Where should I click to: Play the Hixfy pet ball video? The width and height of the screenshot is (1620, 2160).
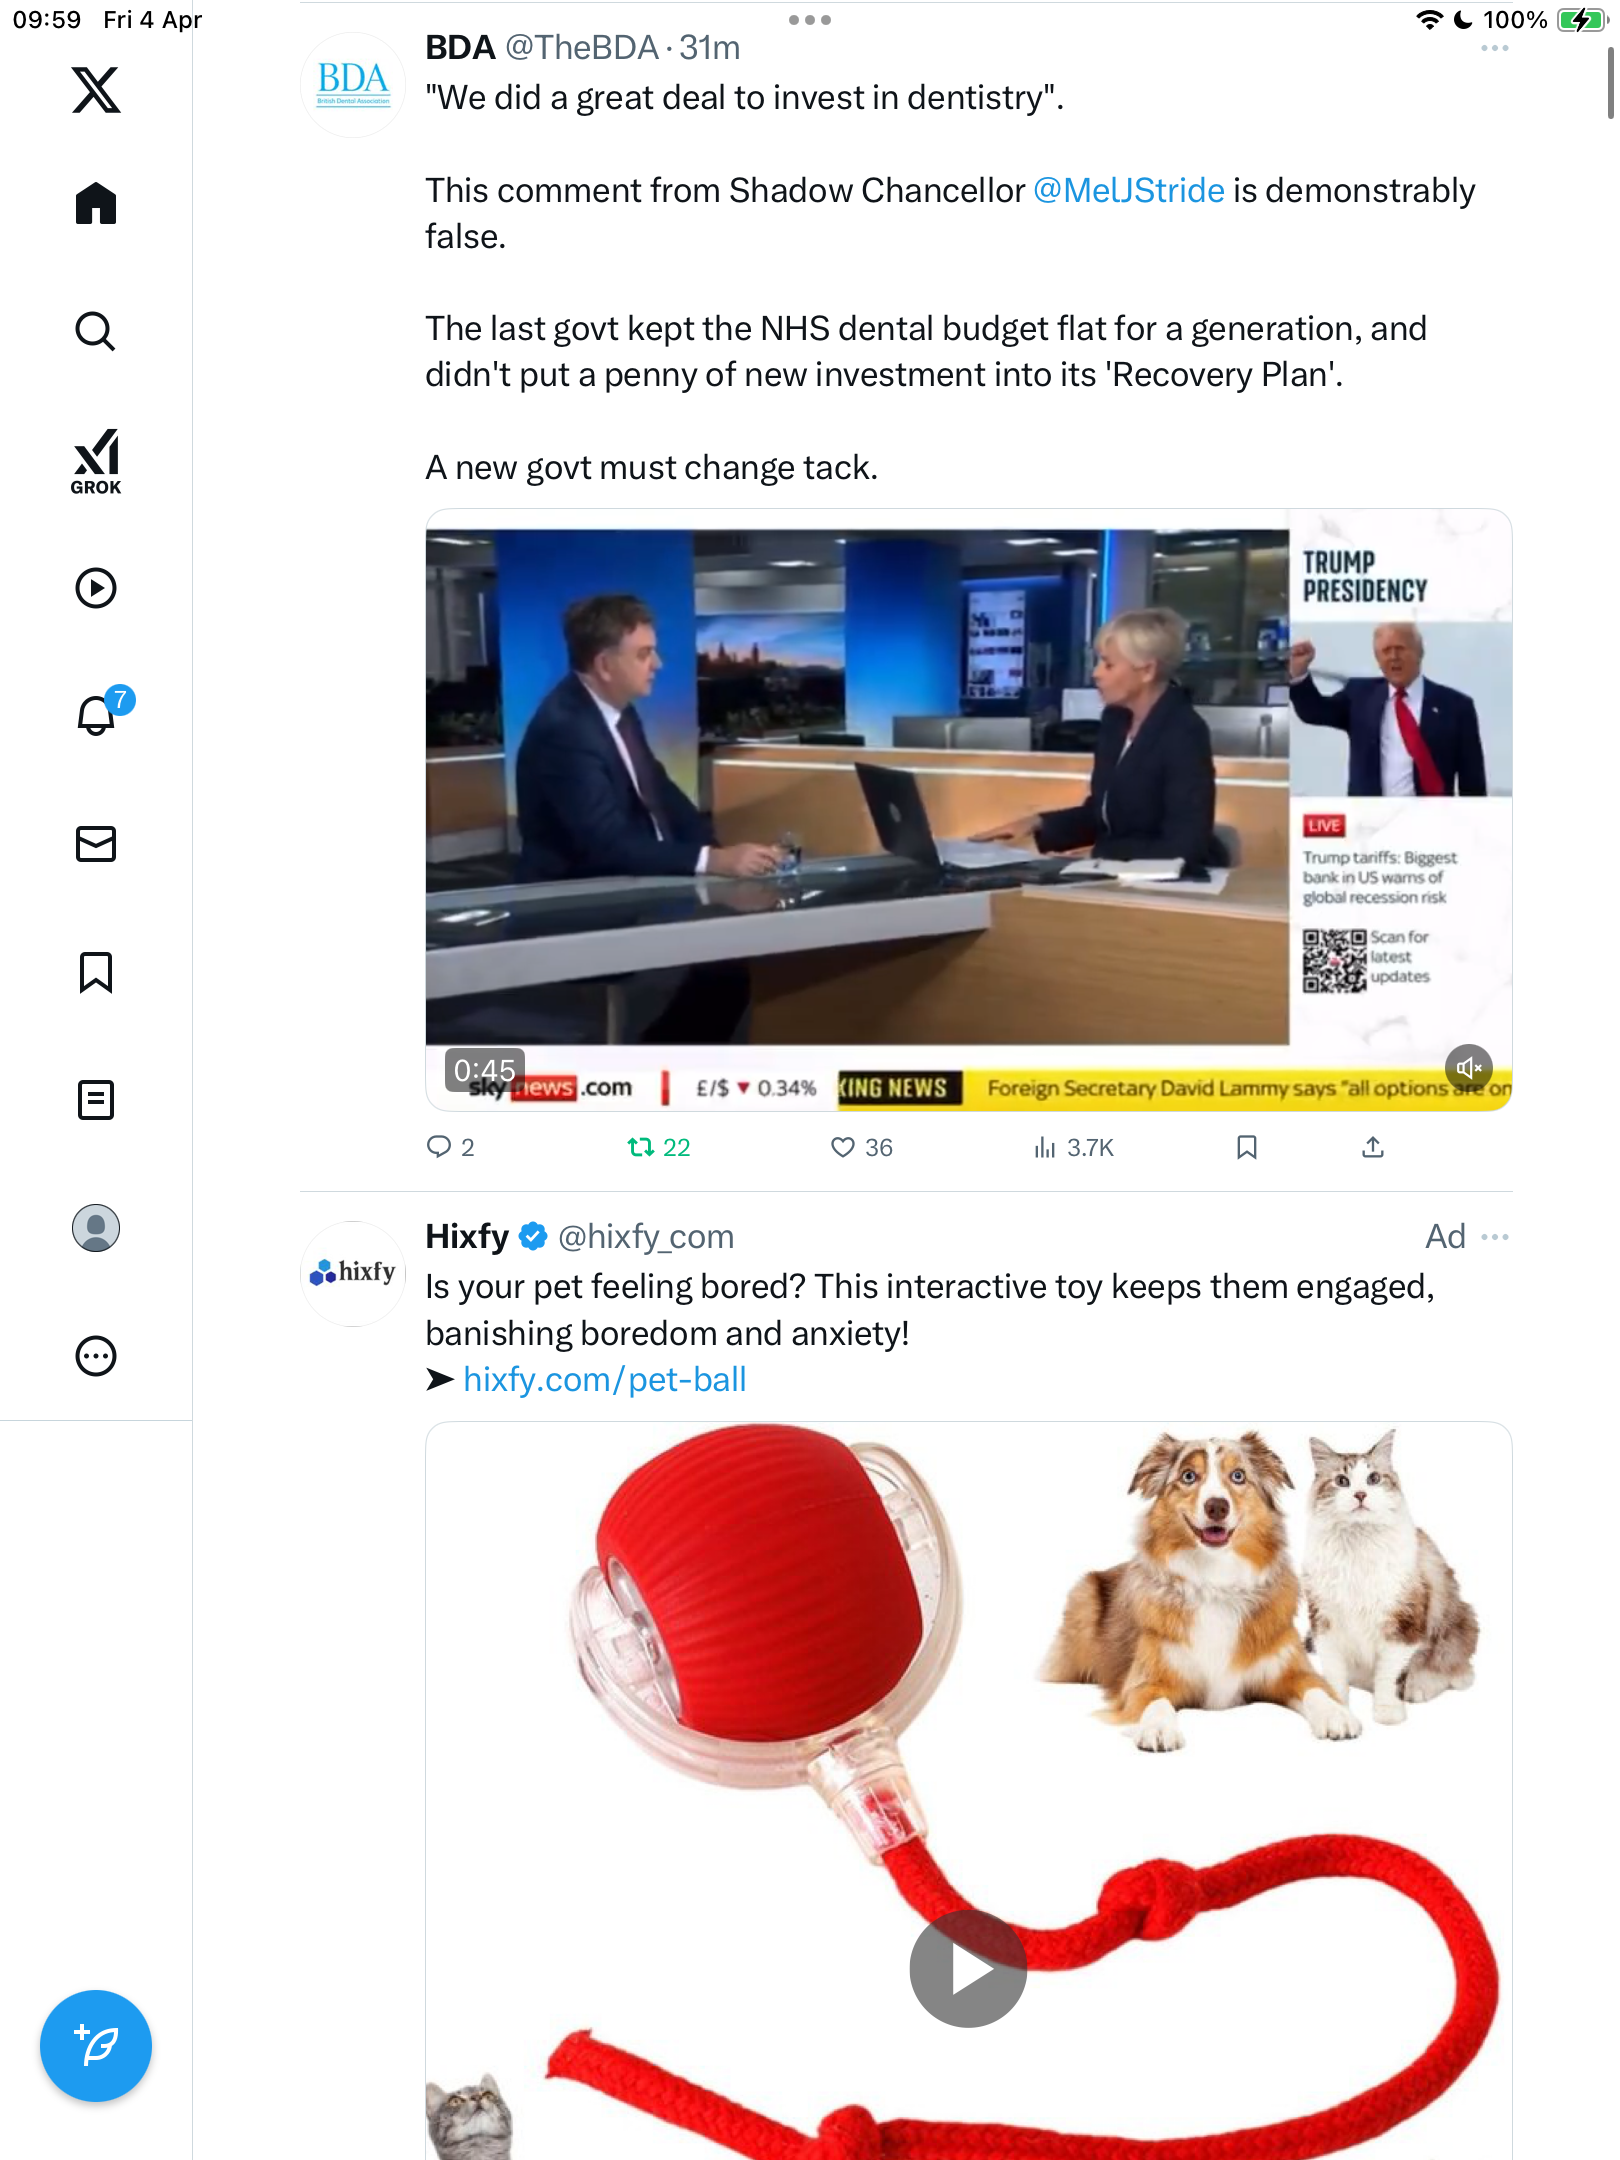click(967, 1968)
